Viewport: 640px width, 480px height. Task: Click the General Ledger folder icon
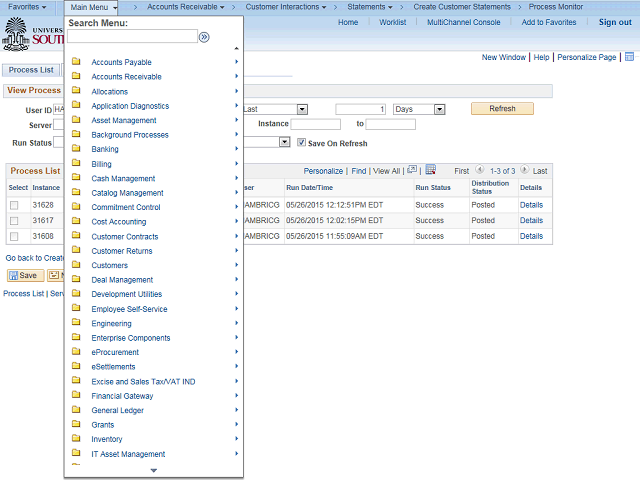[76, 410]
